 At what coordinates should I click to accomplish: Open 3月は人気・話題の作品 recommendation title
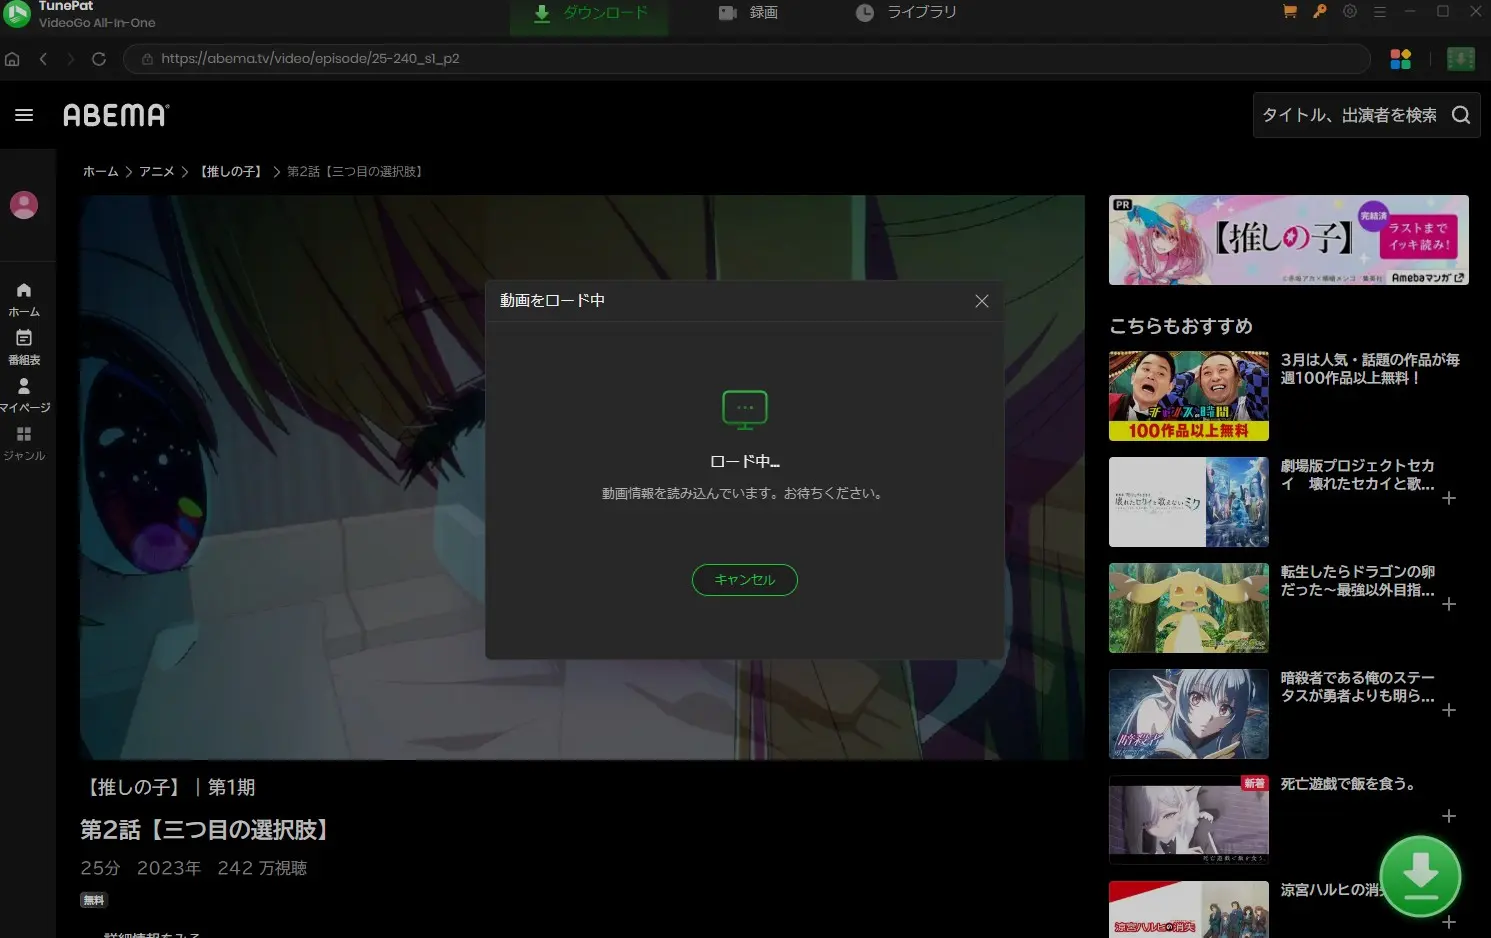1370,369
